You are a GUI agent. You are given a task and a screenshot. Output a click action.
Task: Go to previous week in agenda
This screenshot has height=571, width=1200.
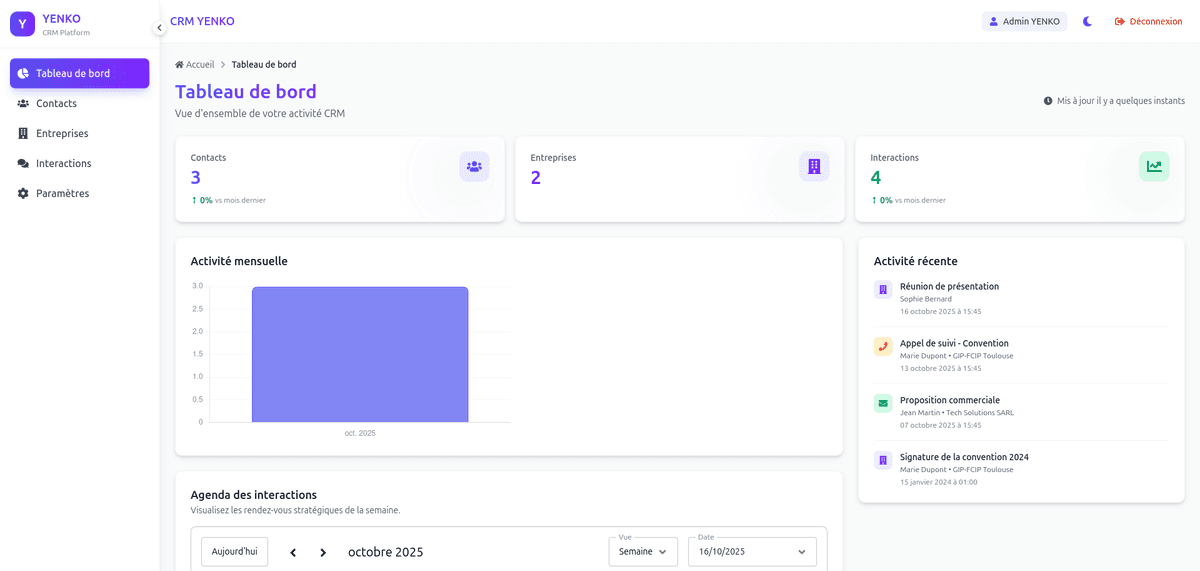tap(293, 553)
